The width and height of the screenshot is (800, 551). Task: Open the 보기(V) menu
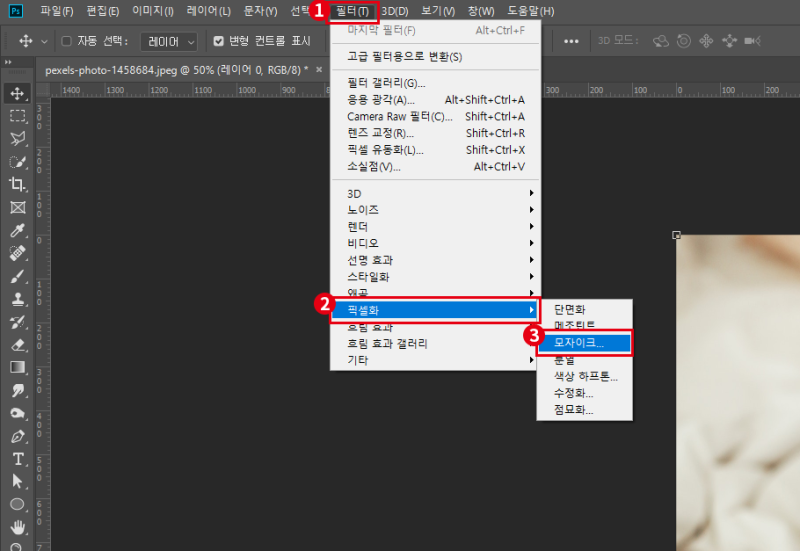(438, 11)
